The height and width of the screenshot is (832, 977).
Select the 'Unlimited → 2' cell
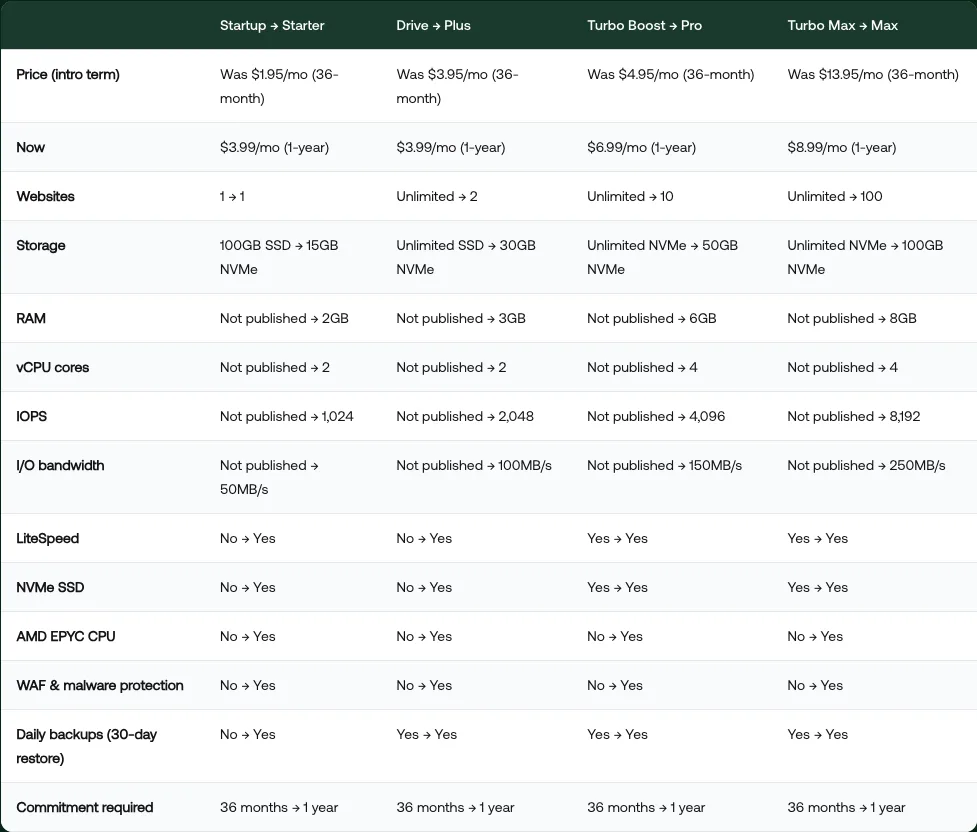tap(437, 196)
